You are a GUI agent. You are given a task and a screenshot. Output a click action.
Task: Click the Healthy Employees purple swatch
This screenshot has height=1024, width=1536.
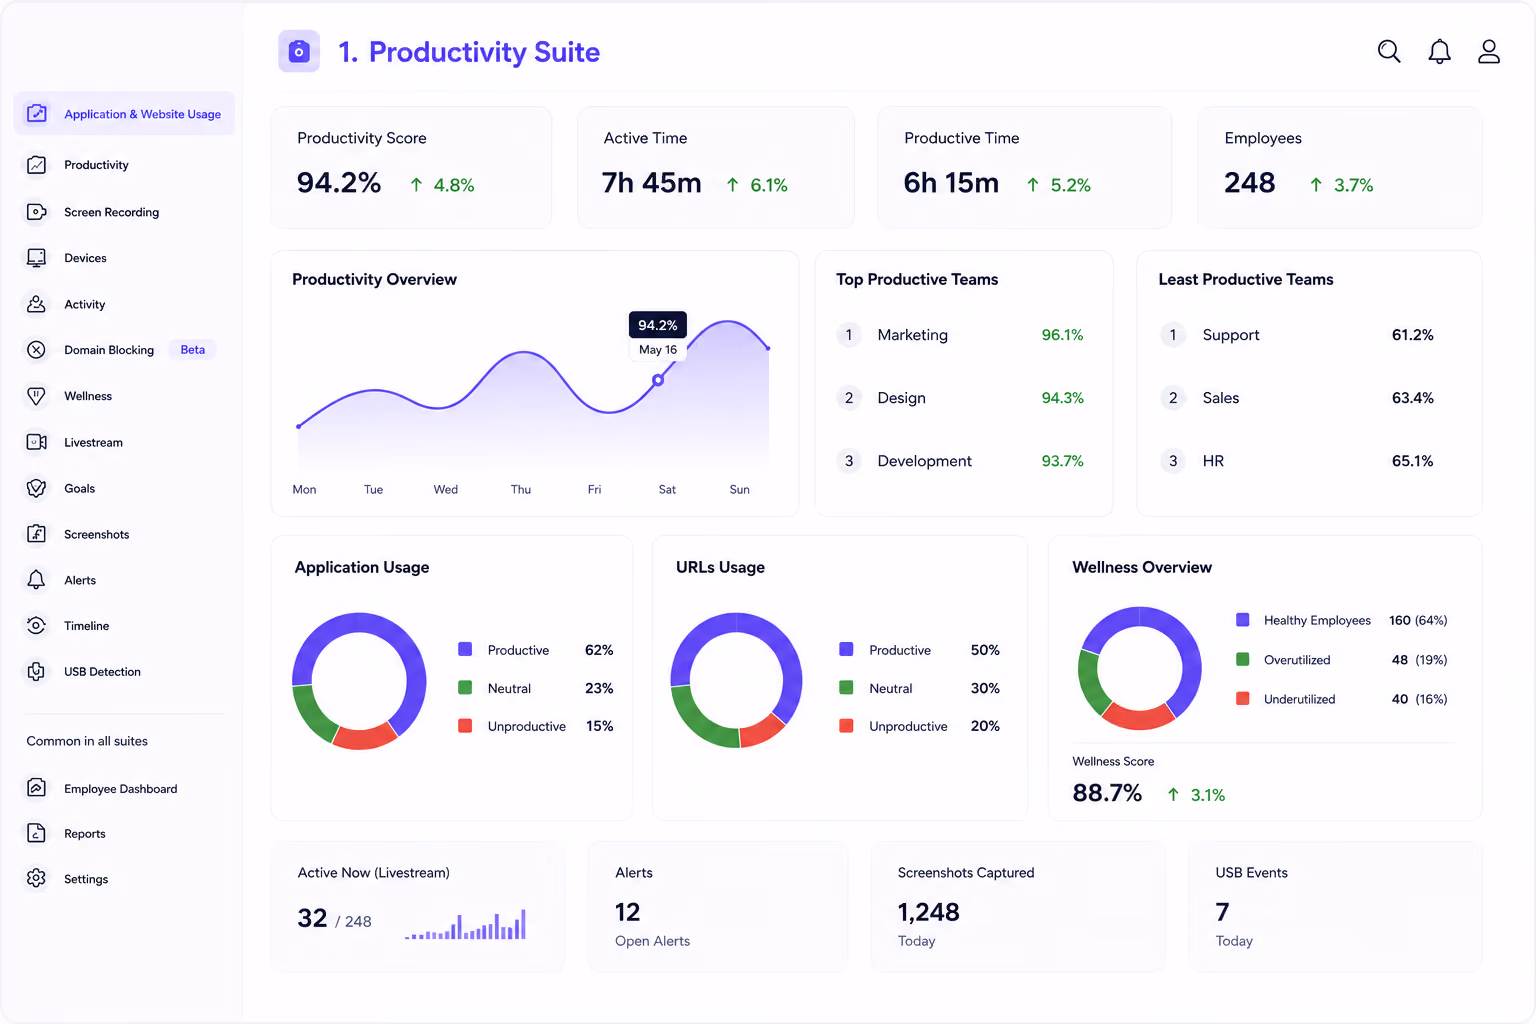(x=1243, y=620)
